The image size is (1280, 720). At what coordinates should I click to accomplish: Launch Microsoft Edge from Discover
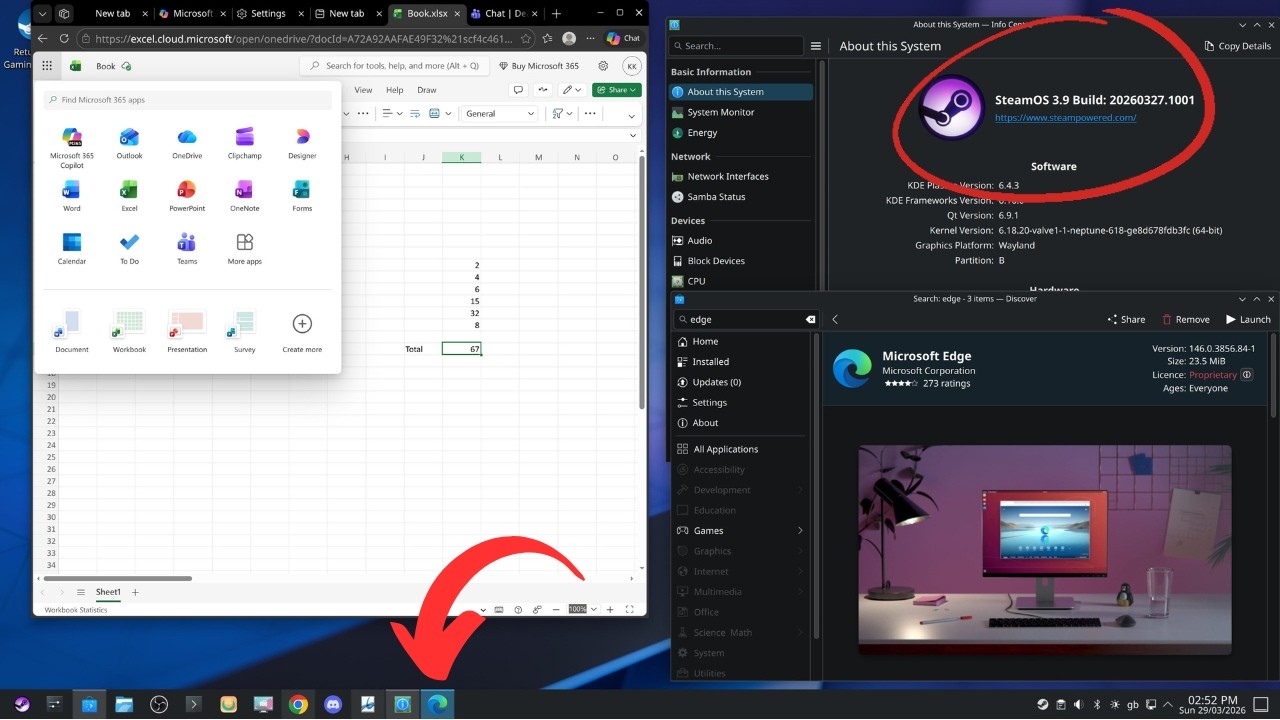[x=1248, y=319]
